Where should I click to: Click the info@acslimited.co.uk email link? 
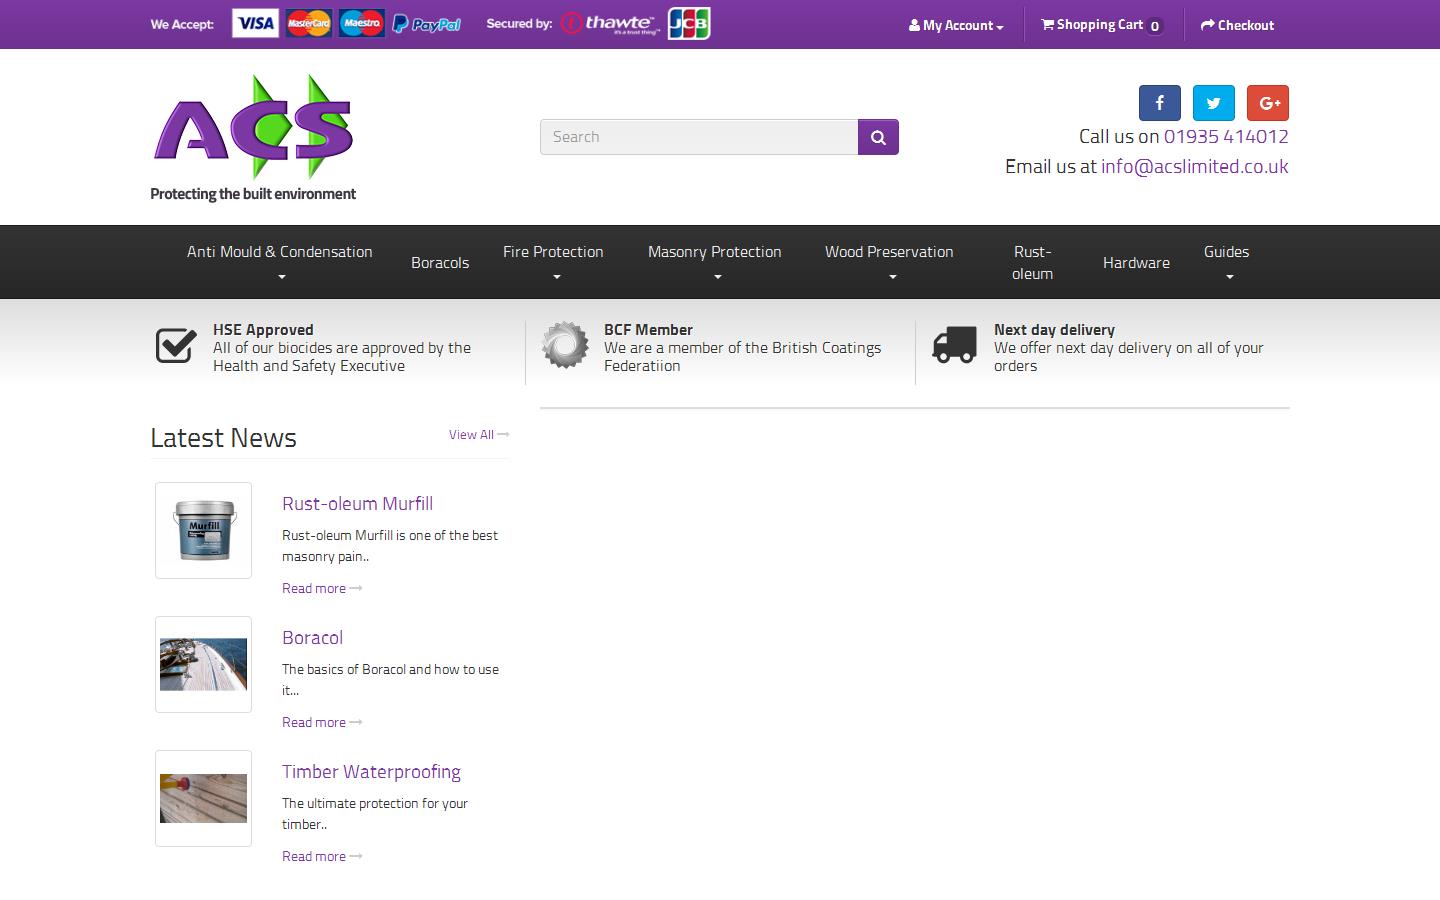tap(1194, 167)
